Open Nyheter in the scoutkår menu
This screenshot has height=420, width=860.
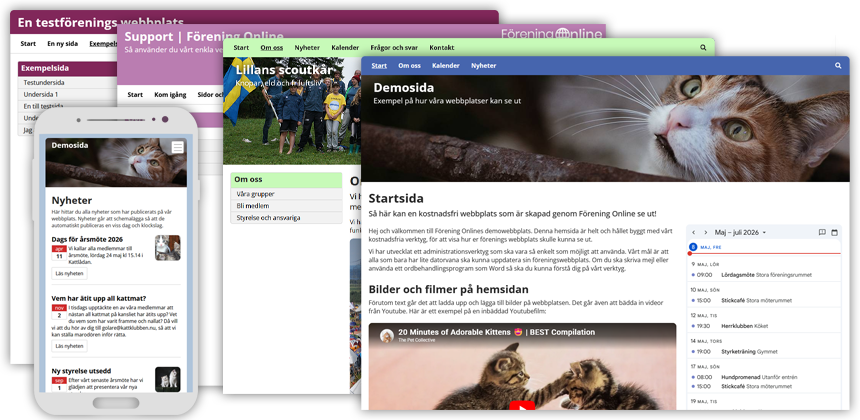(x=307, y=48)
